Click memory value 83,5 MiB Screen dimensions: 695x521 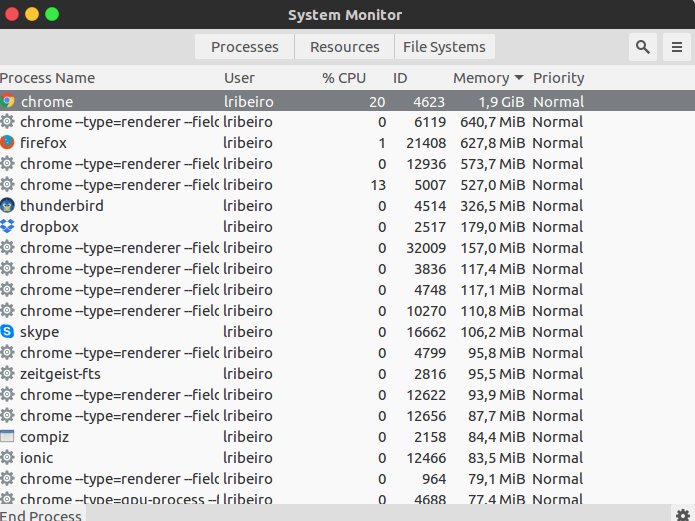click(x=496, y=458)
